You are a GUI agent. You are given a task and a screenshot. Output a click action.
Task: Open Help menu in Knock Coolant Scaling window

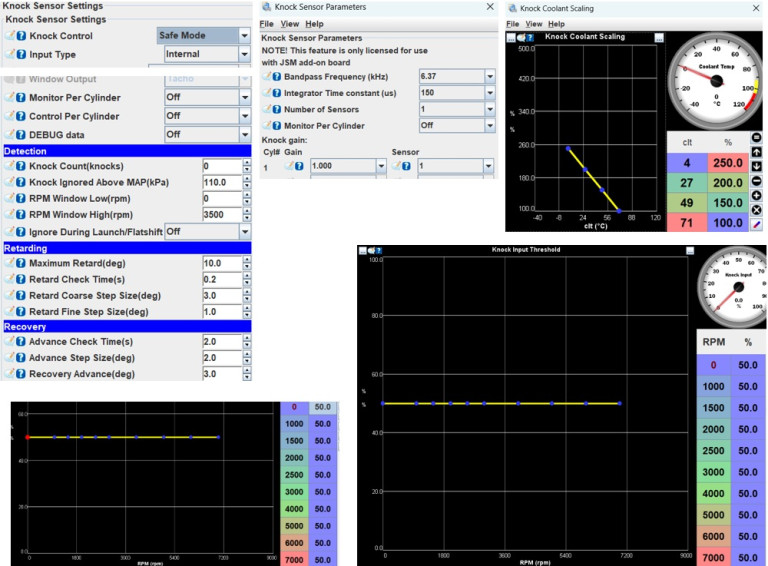pos(556,23)
